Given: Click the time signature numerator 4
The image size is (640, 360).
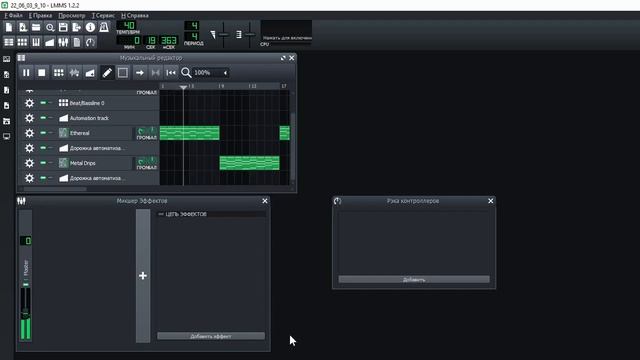Looking at the screenshot, I should tap(192, 26).
